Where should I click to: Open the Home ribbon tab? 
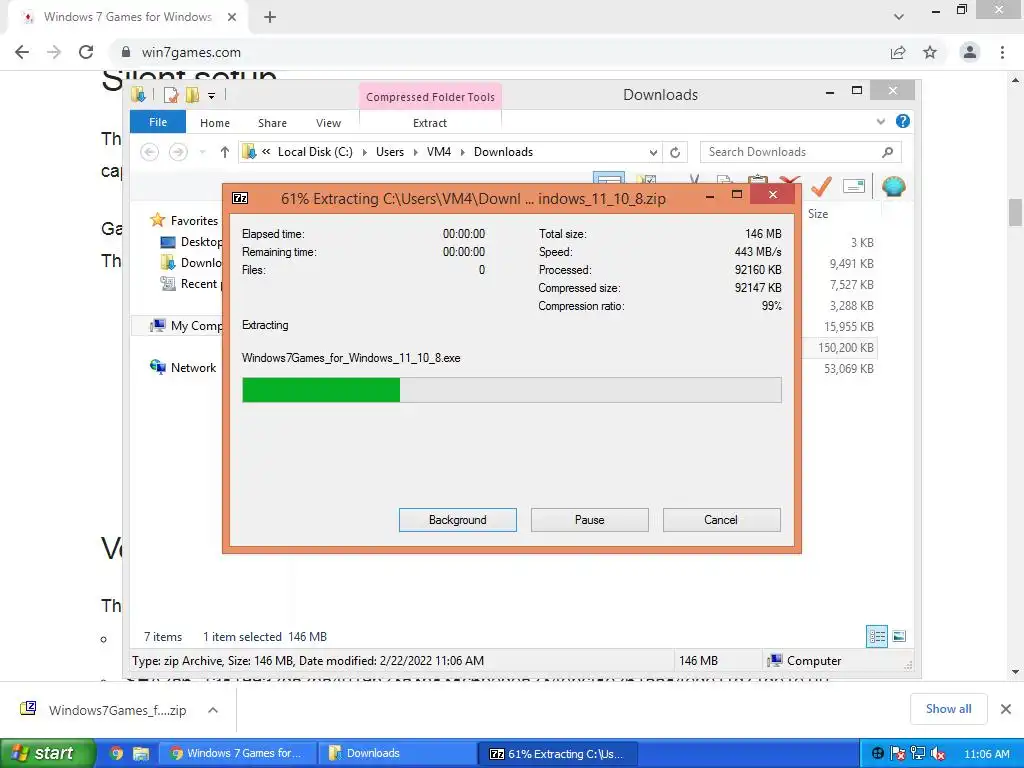215,123
